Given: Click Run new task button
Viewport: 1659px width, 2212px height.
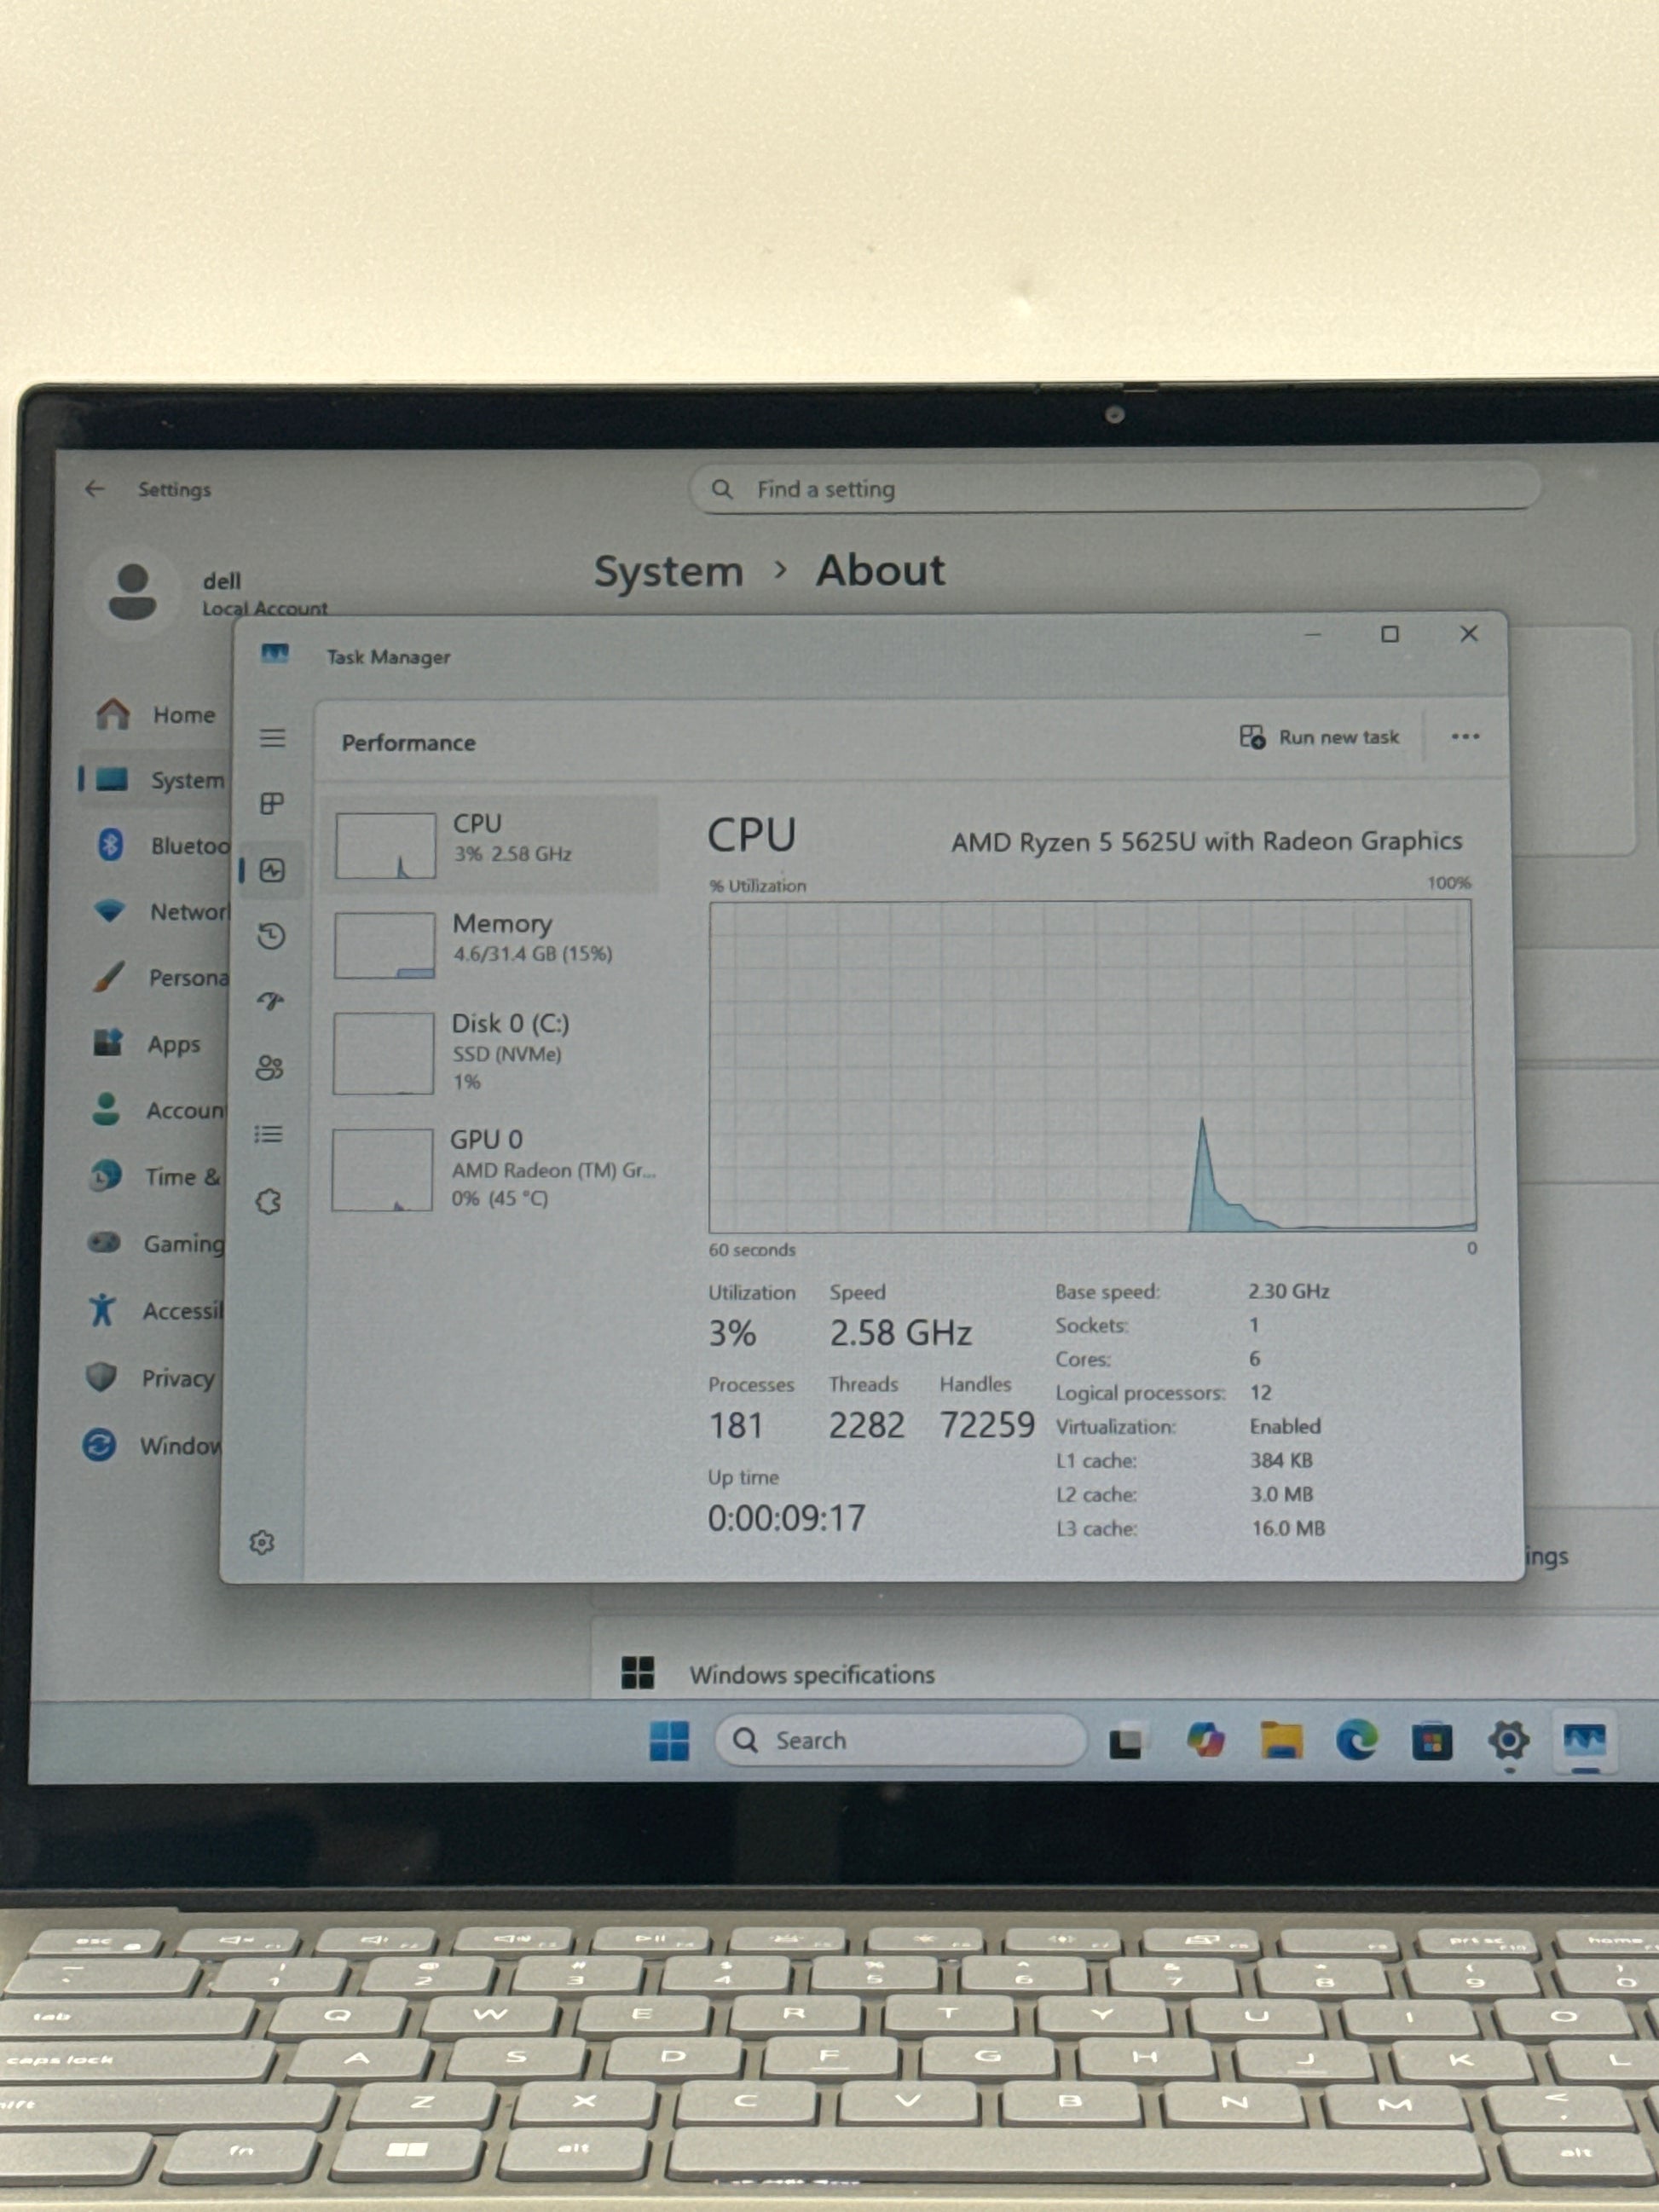Looking at the screenshot, I should [1320, 737].
